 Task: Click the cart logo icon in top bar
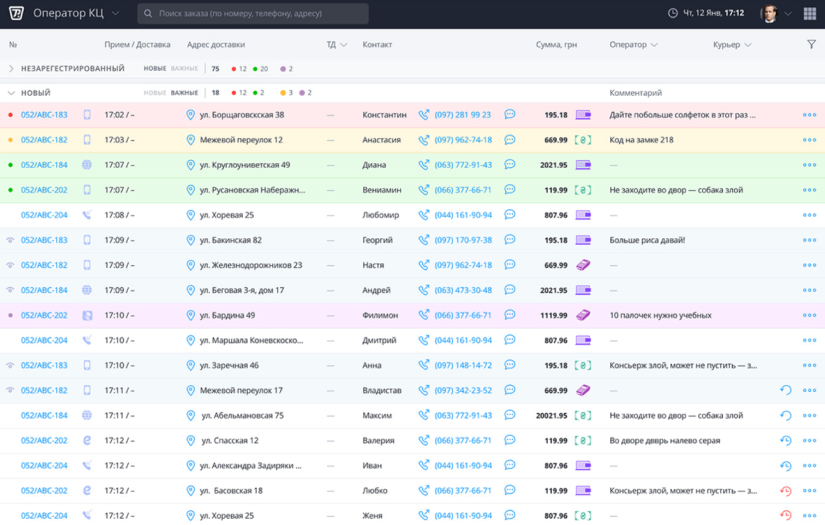point(16,13)
